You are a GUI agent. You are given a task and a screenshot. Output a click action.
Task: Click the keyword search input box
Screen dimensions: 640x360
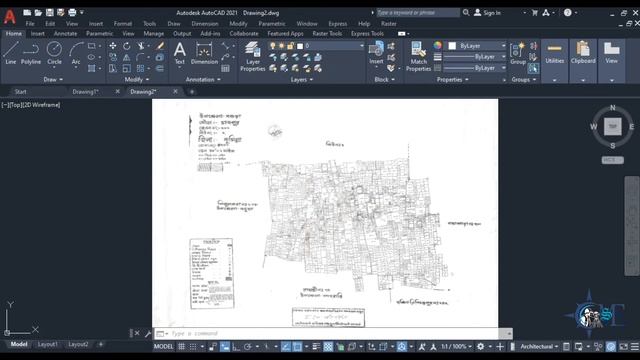pyautogui.click(x=418, y=13)
